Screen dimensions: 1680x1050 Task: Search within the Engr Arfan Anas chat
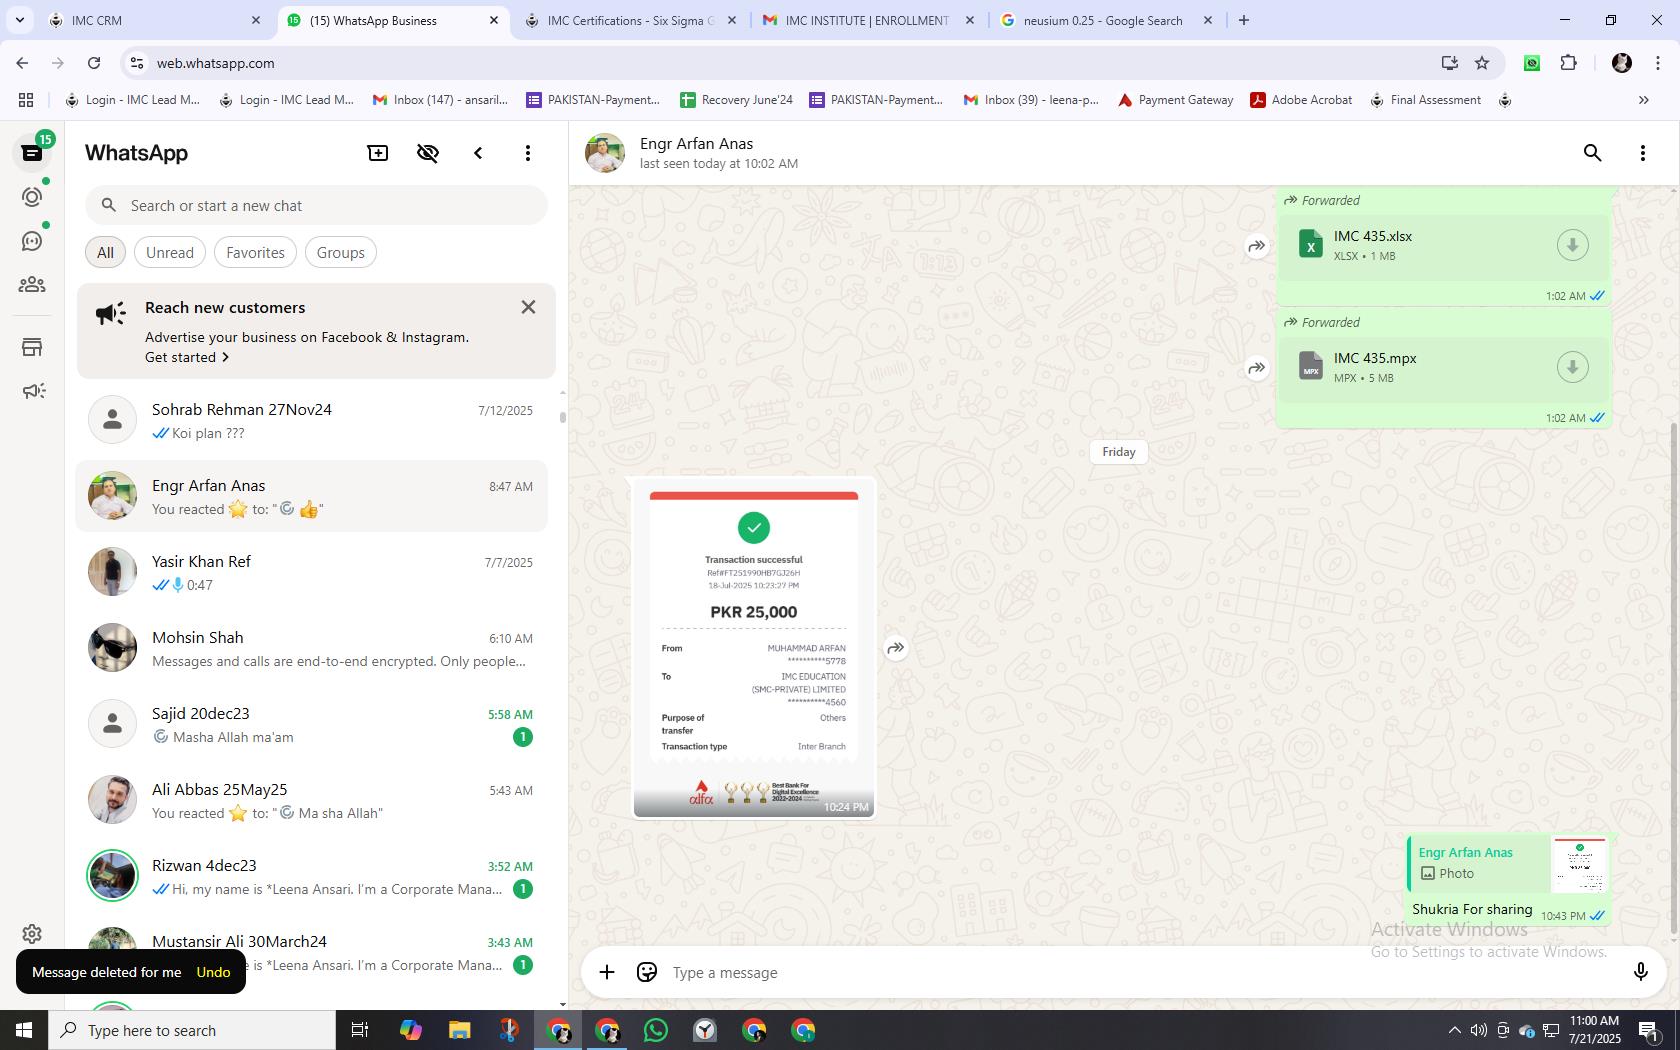pos(1593,153)
